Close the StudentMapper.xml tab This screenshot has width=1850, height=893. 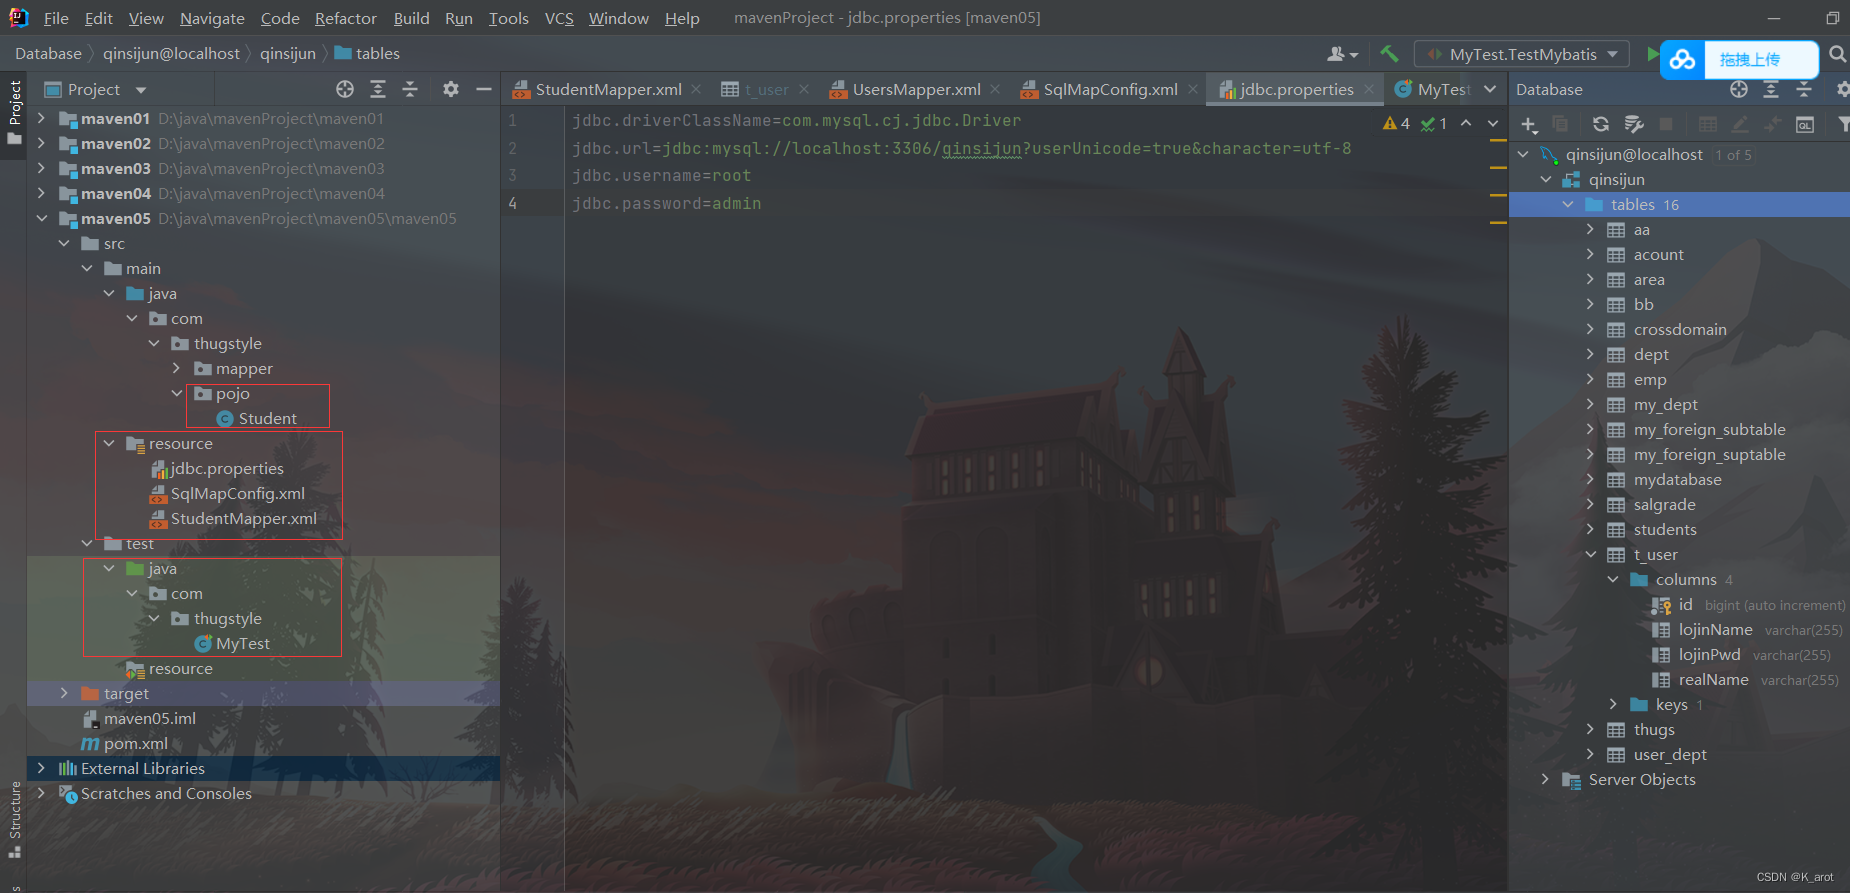pos(696,89)
